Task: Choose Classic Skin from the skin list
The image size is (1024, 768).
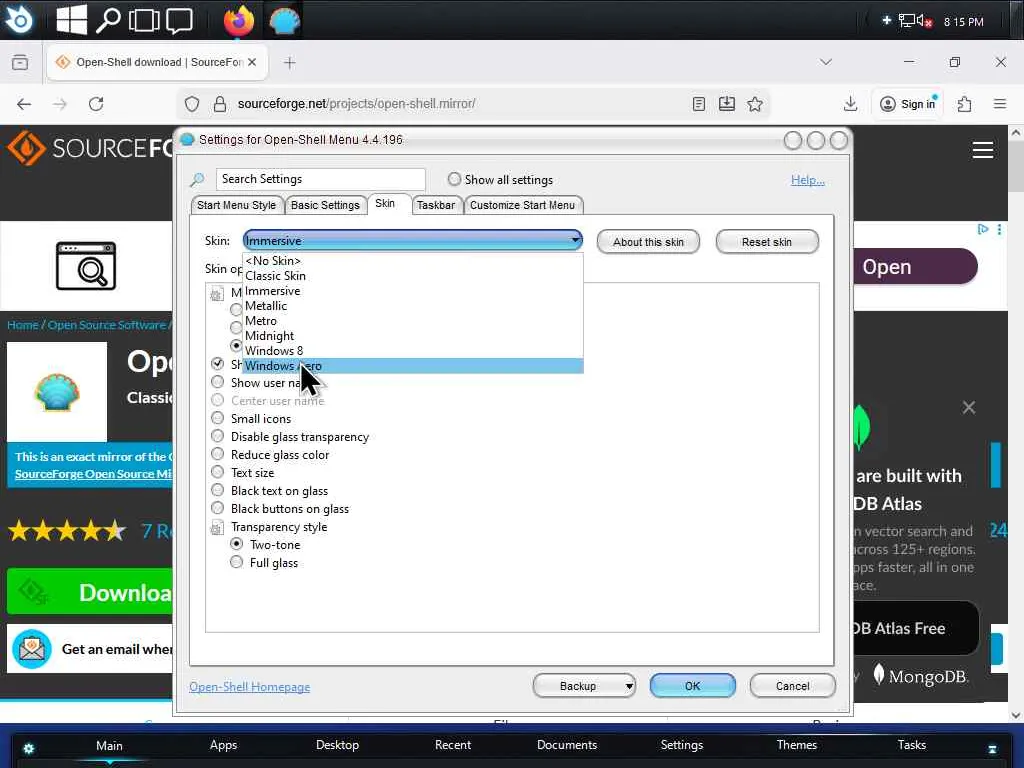Action: pos(412,276)
